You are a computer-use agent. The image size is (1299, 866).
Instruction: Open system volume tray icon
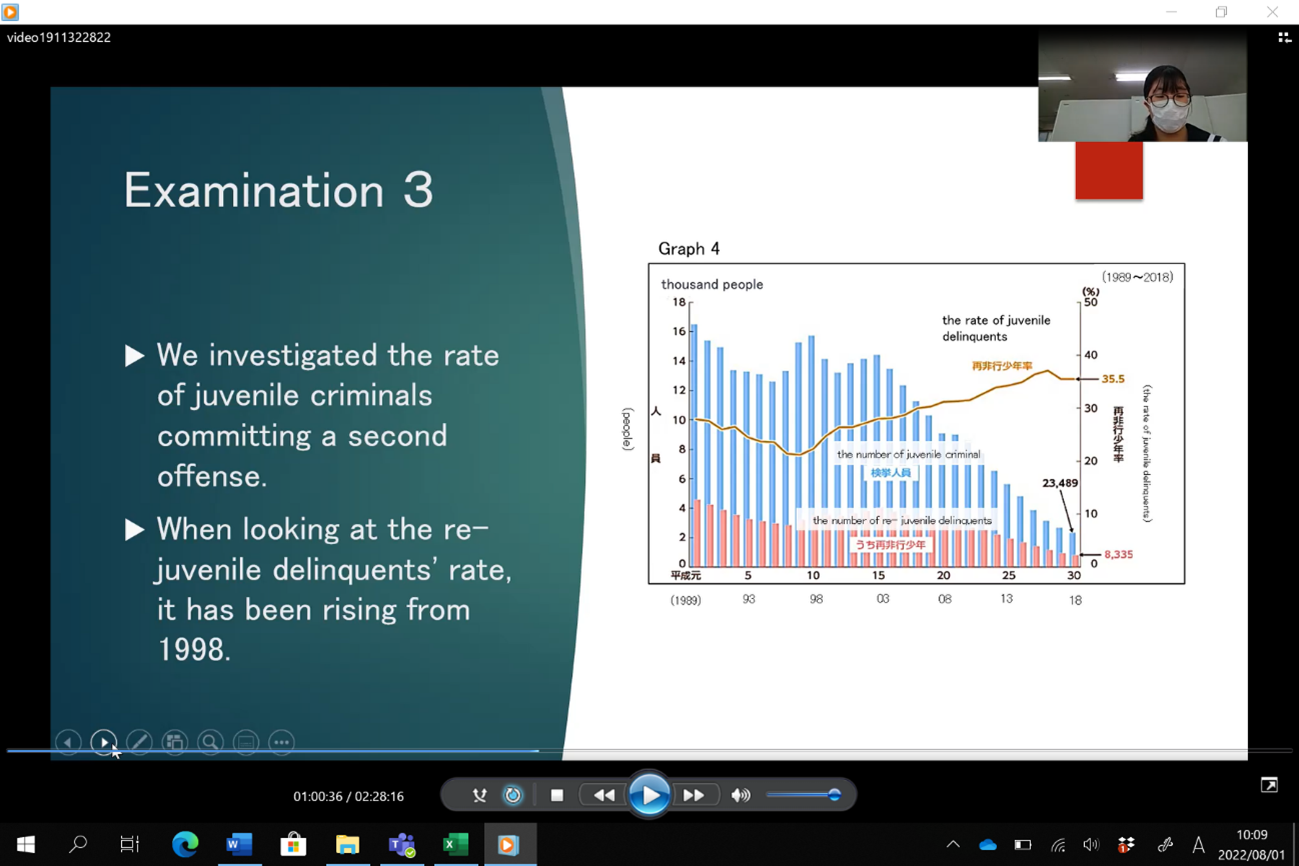click(x=1091, y=845)
